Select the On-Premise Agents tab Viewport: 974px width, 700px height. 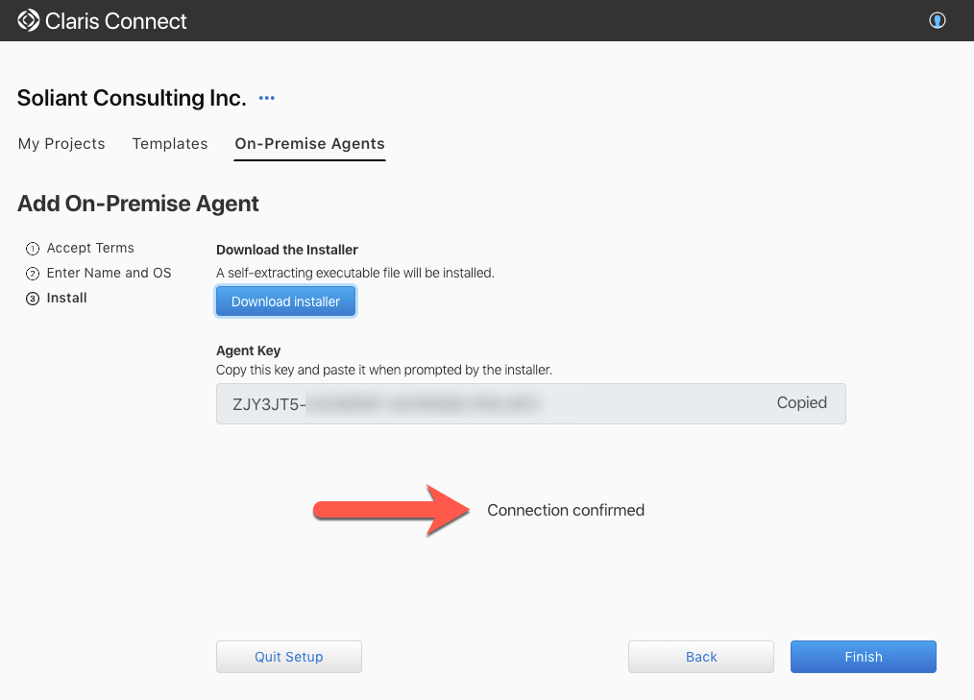[309, 143]
